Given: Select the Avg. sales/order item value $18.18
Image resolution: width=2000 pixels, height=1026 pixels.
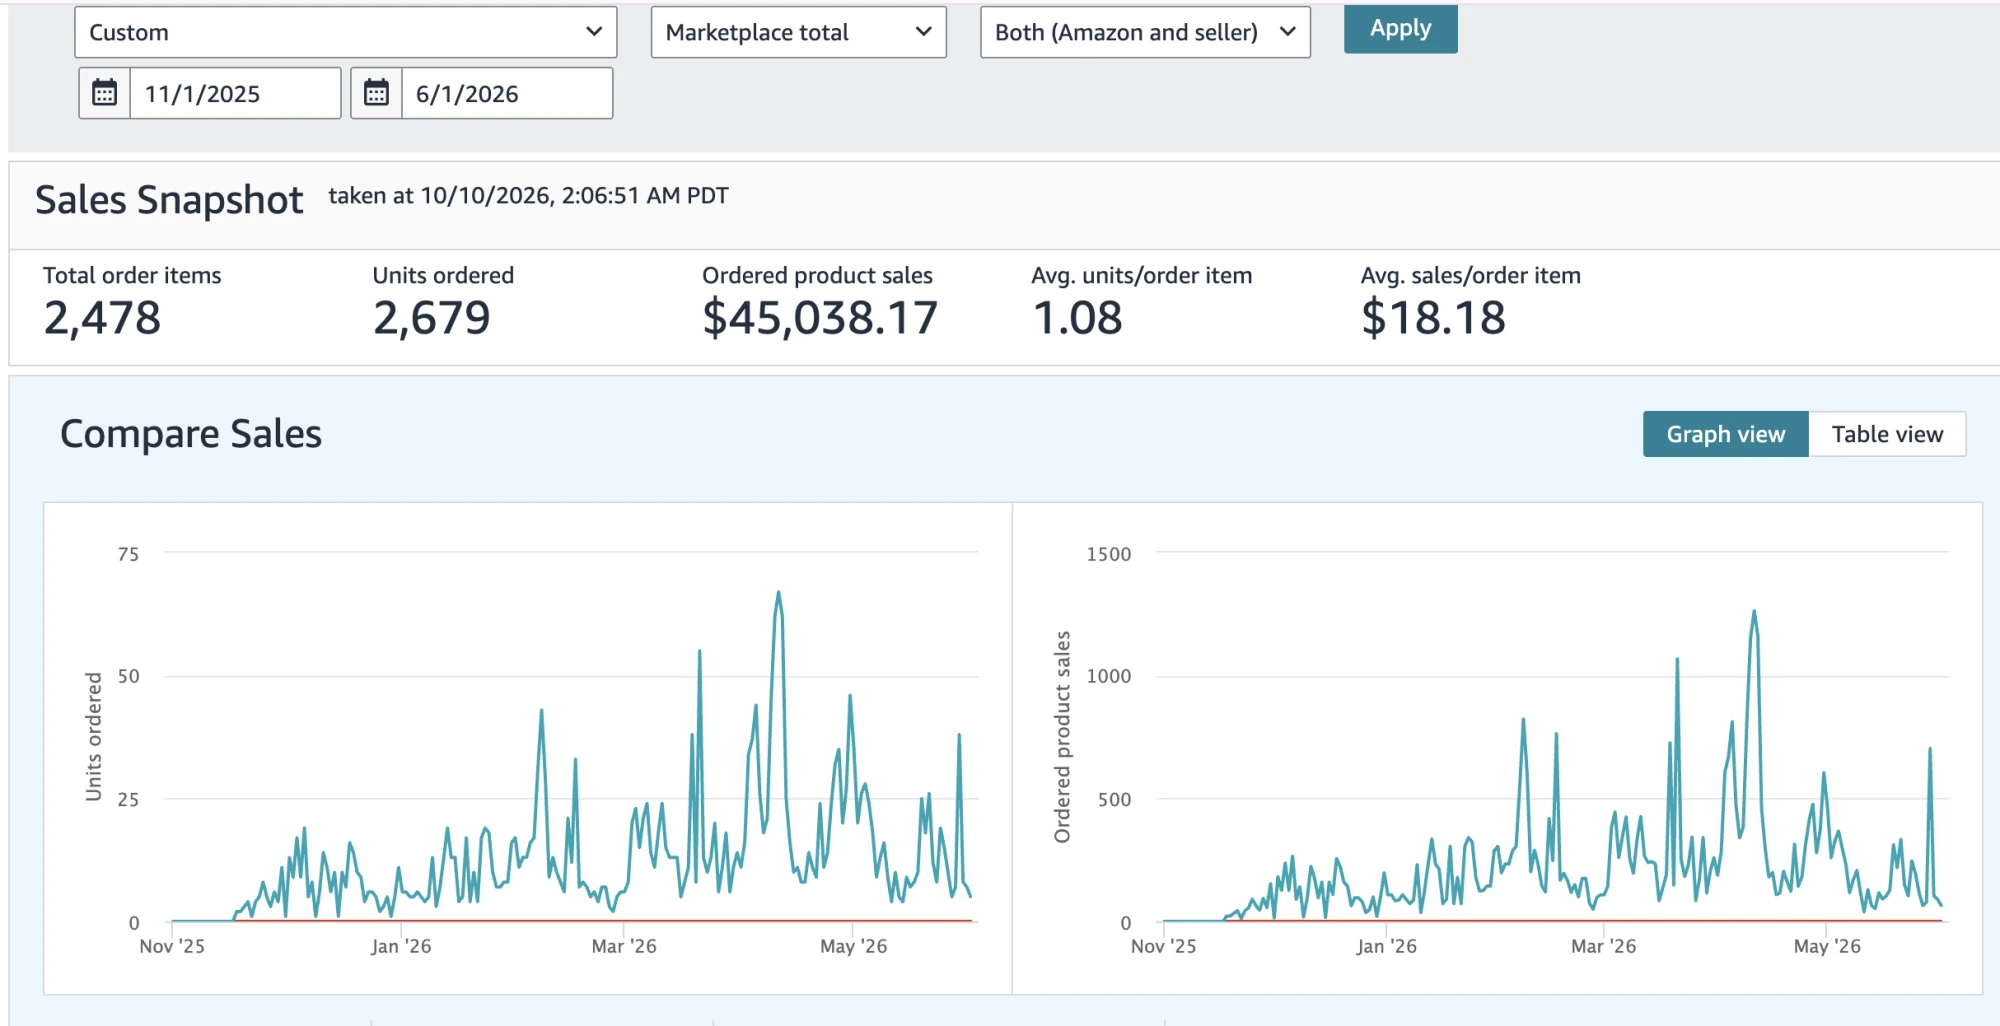Looking at the screenshot, I should (1433, 318).
